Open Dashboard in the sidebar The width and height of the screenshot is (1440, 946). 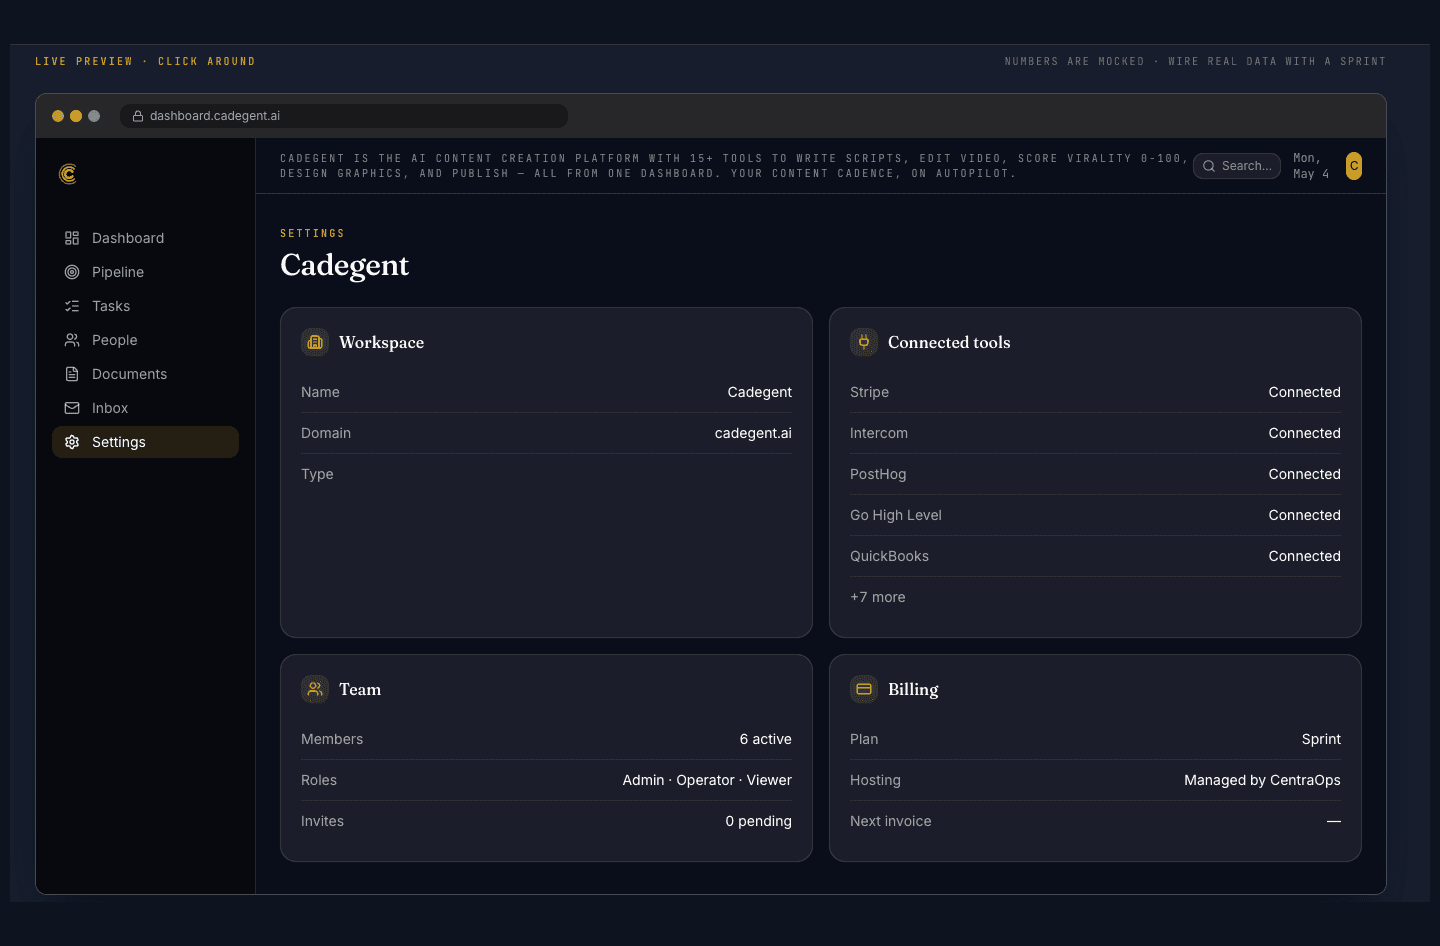click(x=145, y=238)
